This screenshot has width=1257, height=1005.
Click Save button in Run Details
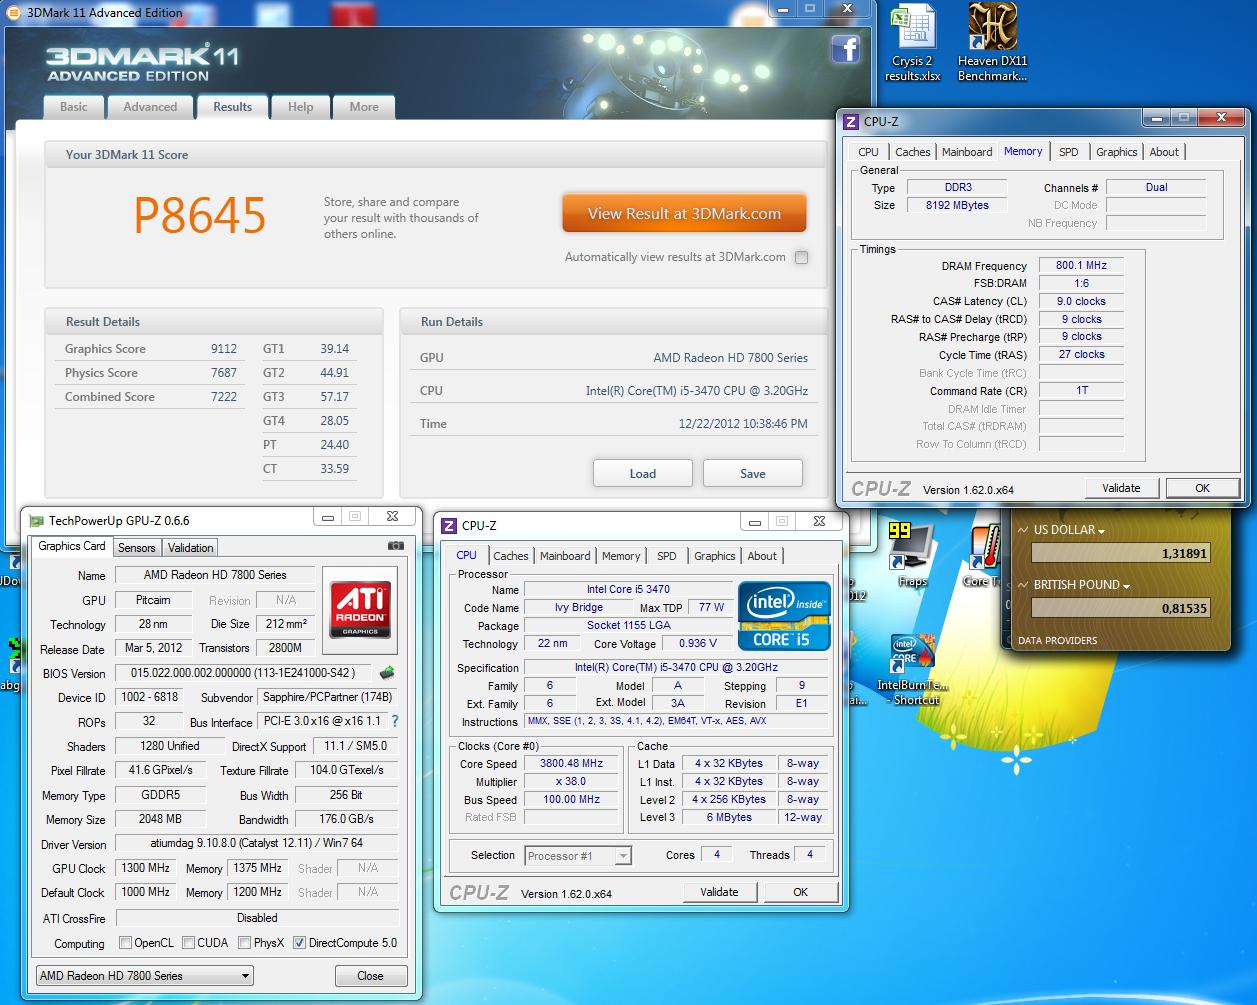(753, 473)
